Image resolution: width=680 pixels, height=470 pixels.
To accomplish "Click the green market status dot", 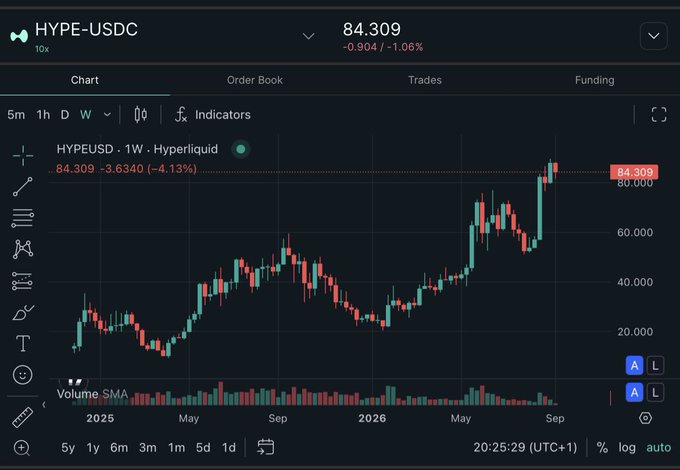I will [x=241, y=149].
